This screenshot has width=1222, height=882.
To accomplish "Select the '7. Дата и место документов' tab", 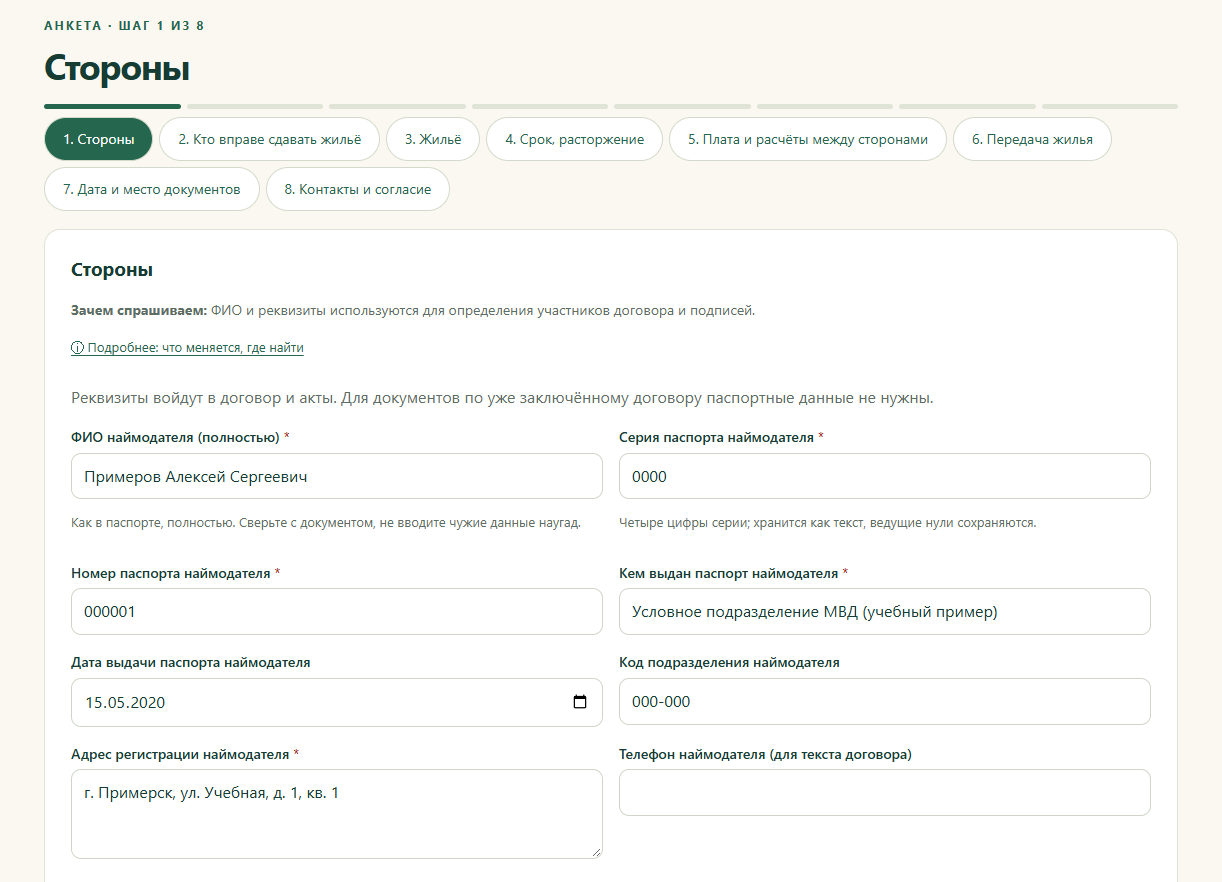I will click(152, 189).
